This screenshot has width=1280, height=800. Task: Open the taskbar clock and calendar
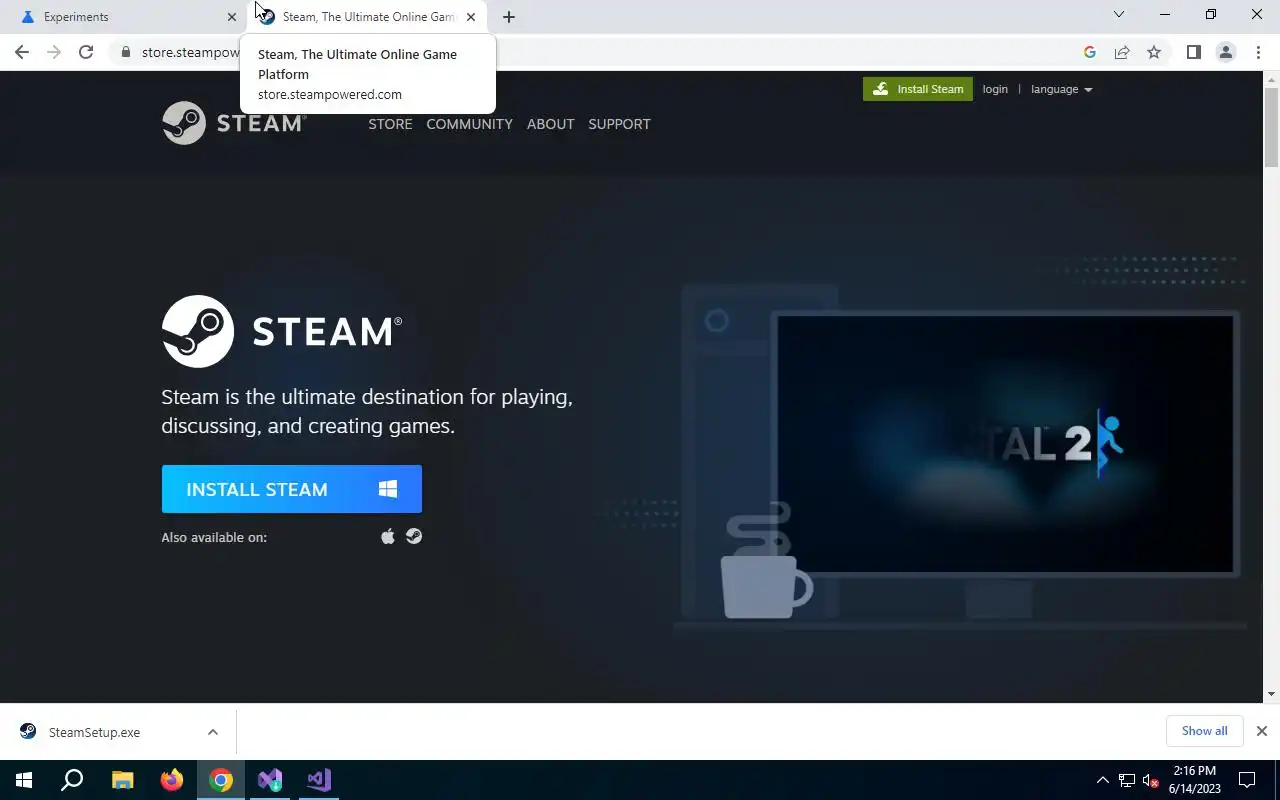click(x=1195, y=780)
